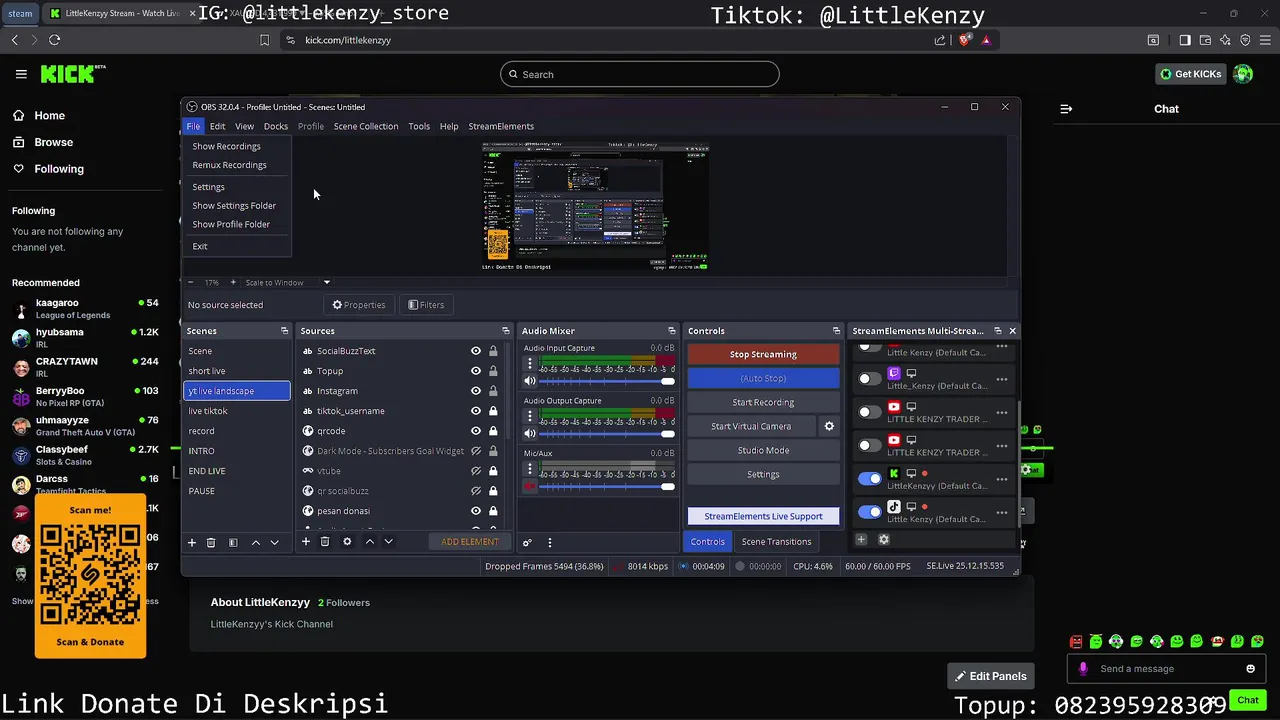The image size is (1280, 720).
Task: Undock the Sources panel icon
Action: (x=505, y=331)
